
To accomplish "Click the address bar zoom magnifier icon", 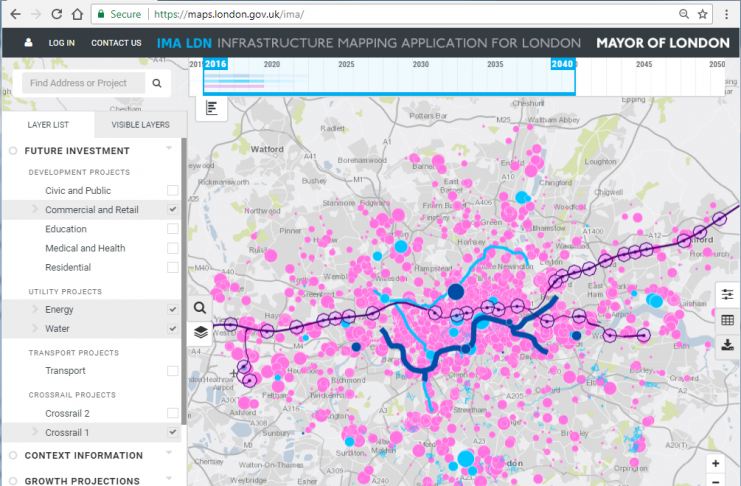I will coord(684,14).
